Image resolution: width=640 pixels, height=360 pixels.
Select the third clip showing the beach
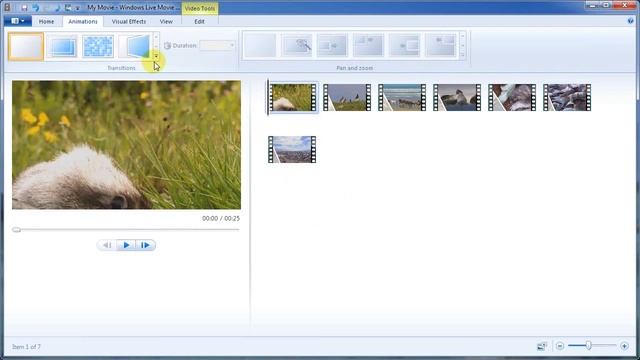pos(402,98)
